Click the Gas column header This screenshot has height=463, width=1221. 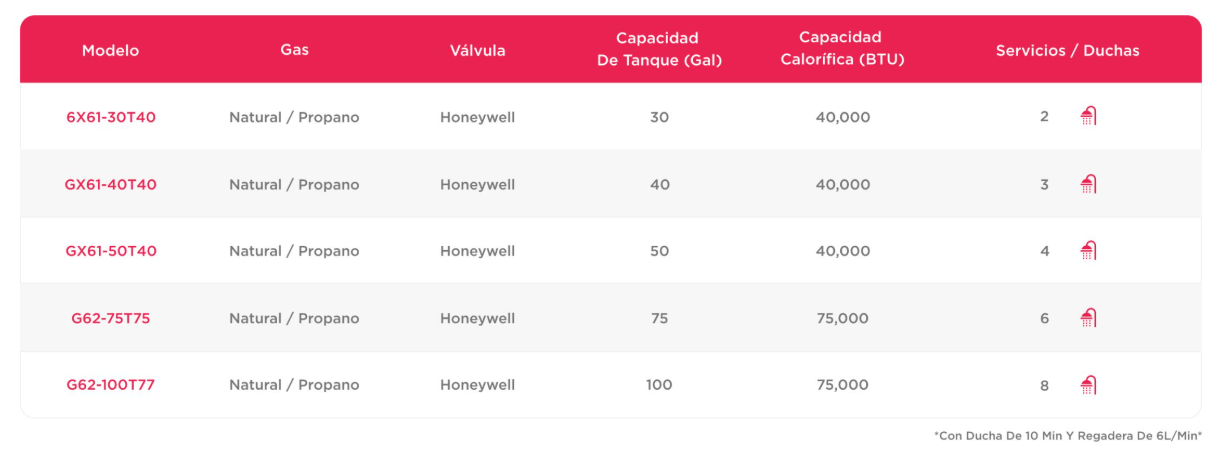click(295, 50)
